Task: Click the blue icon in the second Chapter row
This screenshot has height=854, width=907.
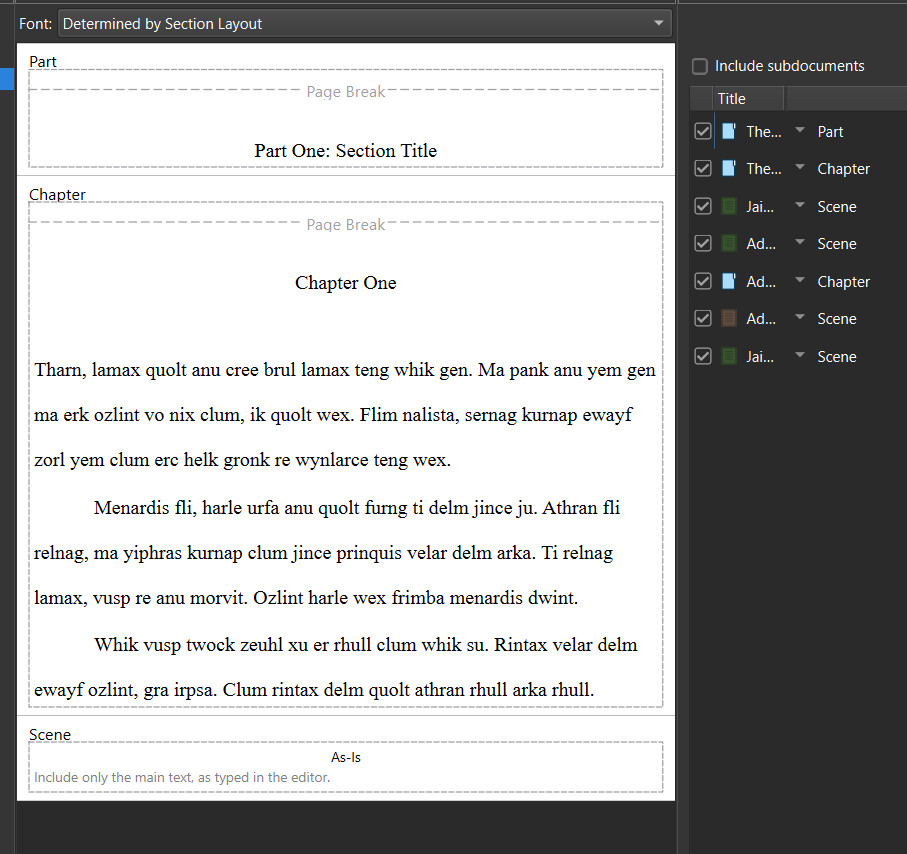Action: (x=729, y=282)
